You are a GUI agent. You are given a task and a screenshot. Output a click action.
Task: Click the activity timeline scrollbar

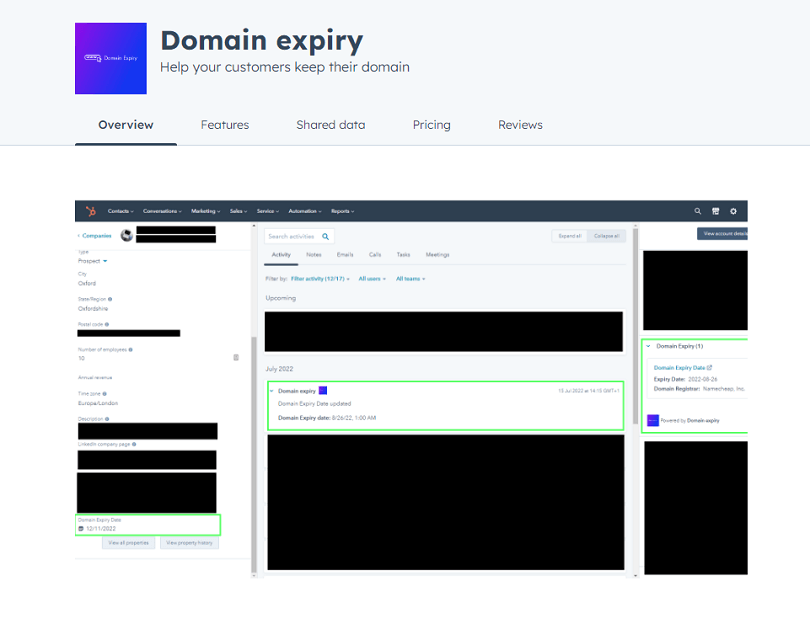point(635,326)
